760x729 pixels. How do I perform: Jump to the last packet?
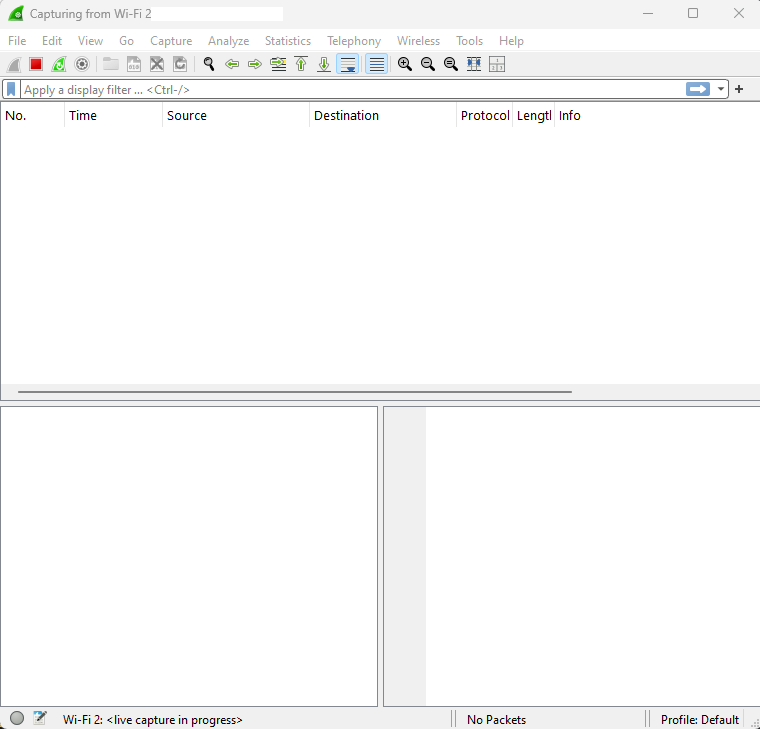pyautogui.click(x=324, y=64)
